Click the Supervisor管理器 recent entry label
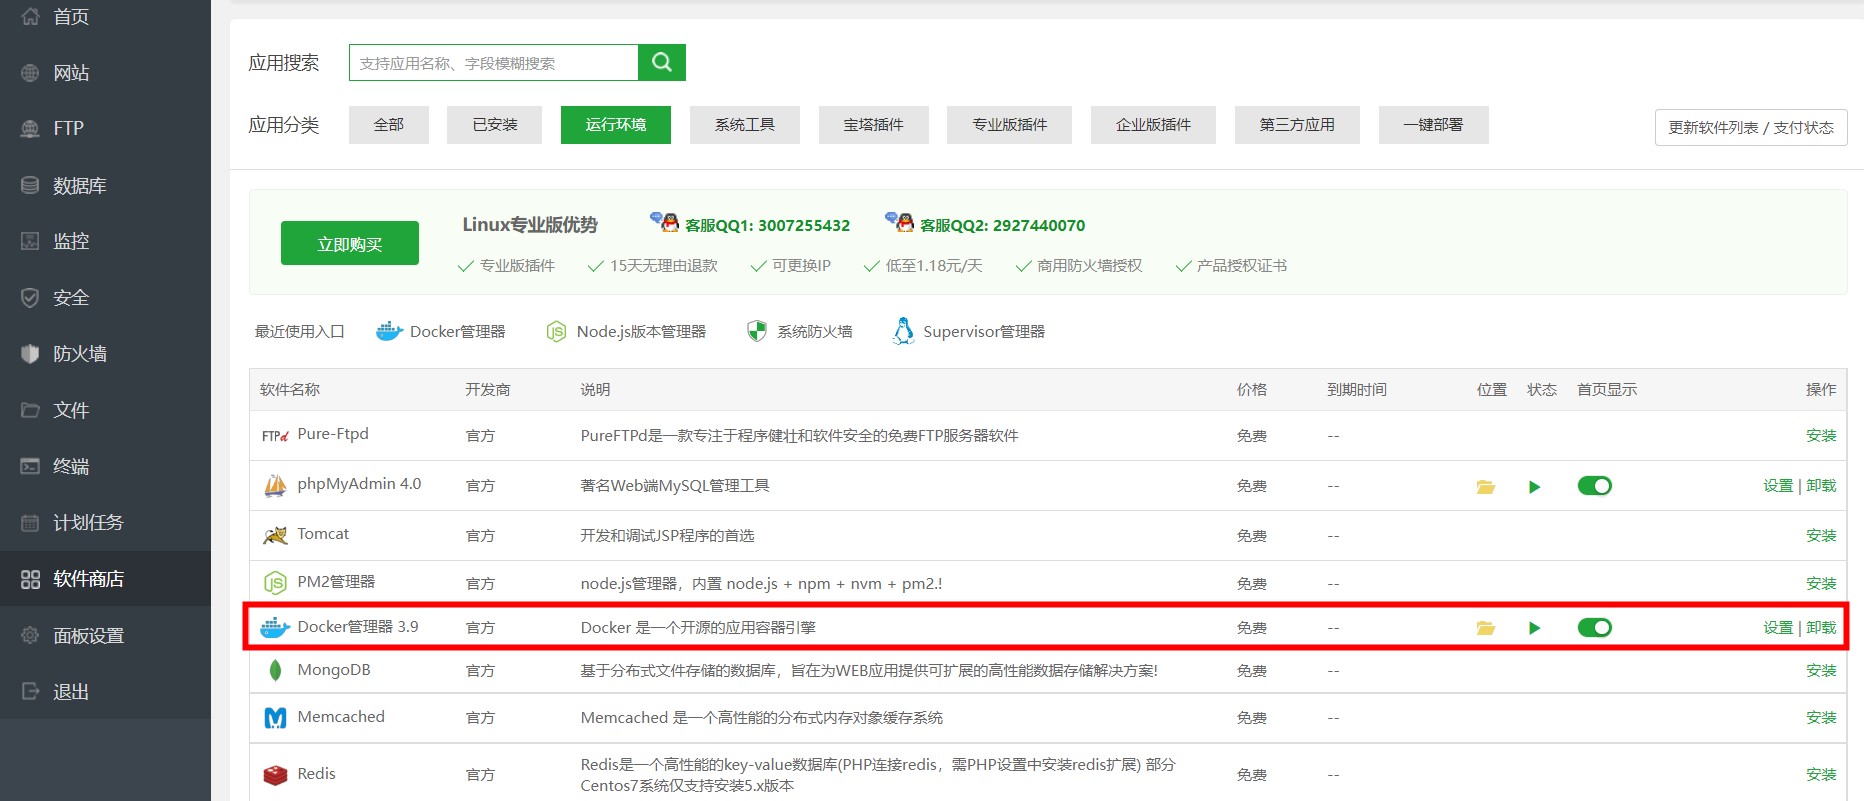Viewport: 1864px width, 801px height. (984, 332)
